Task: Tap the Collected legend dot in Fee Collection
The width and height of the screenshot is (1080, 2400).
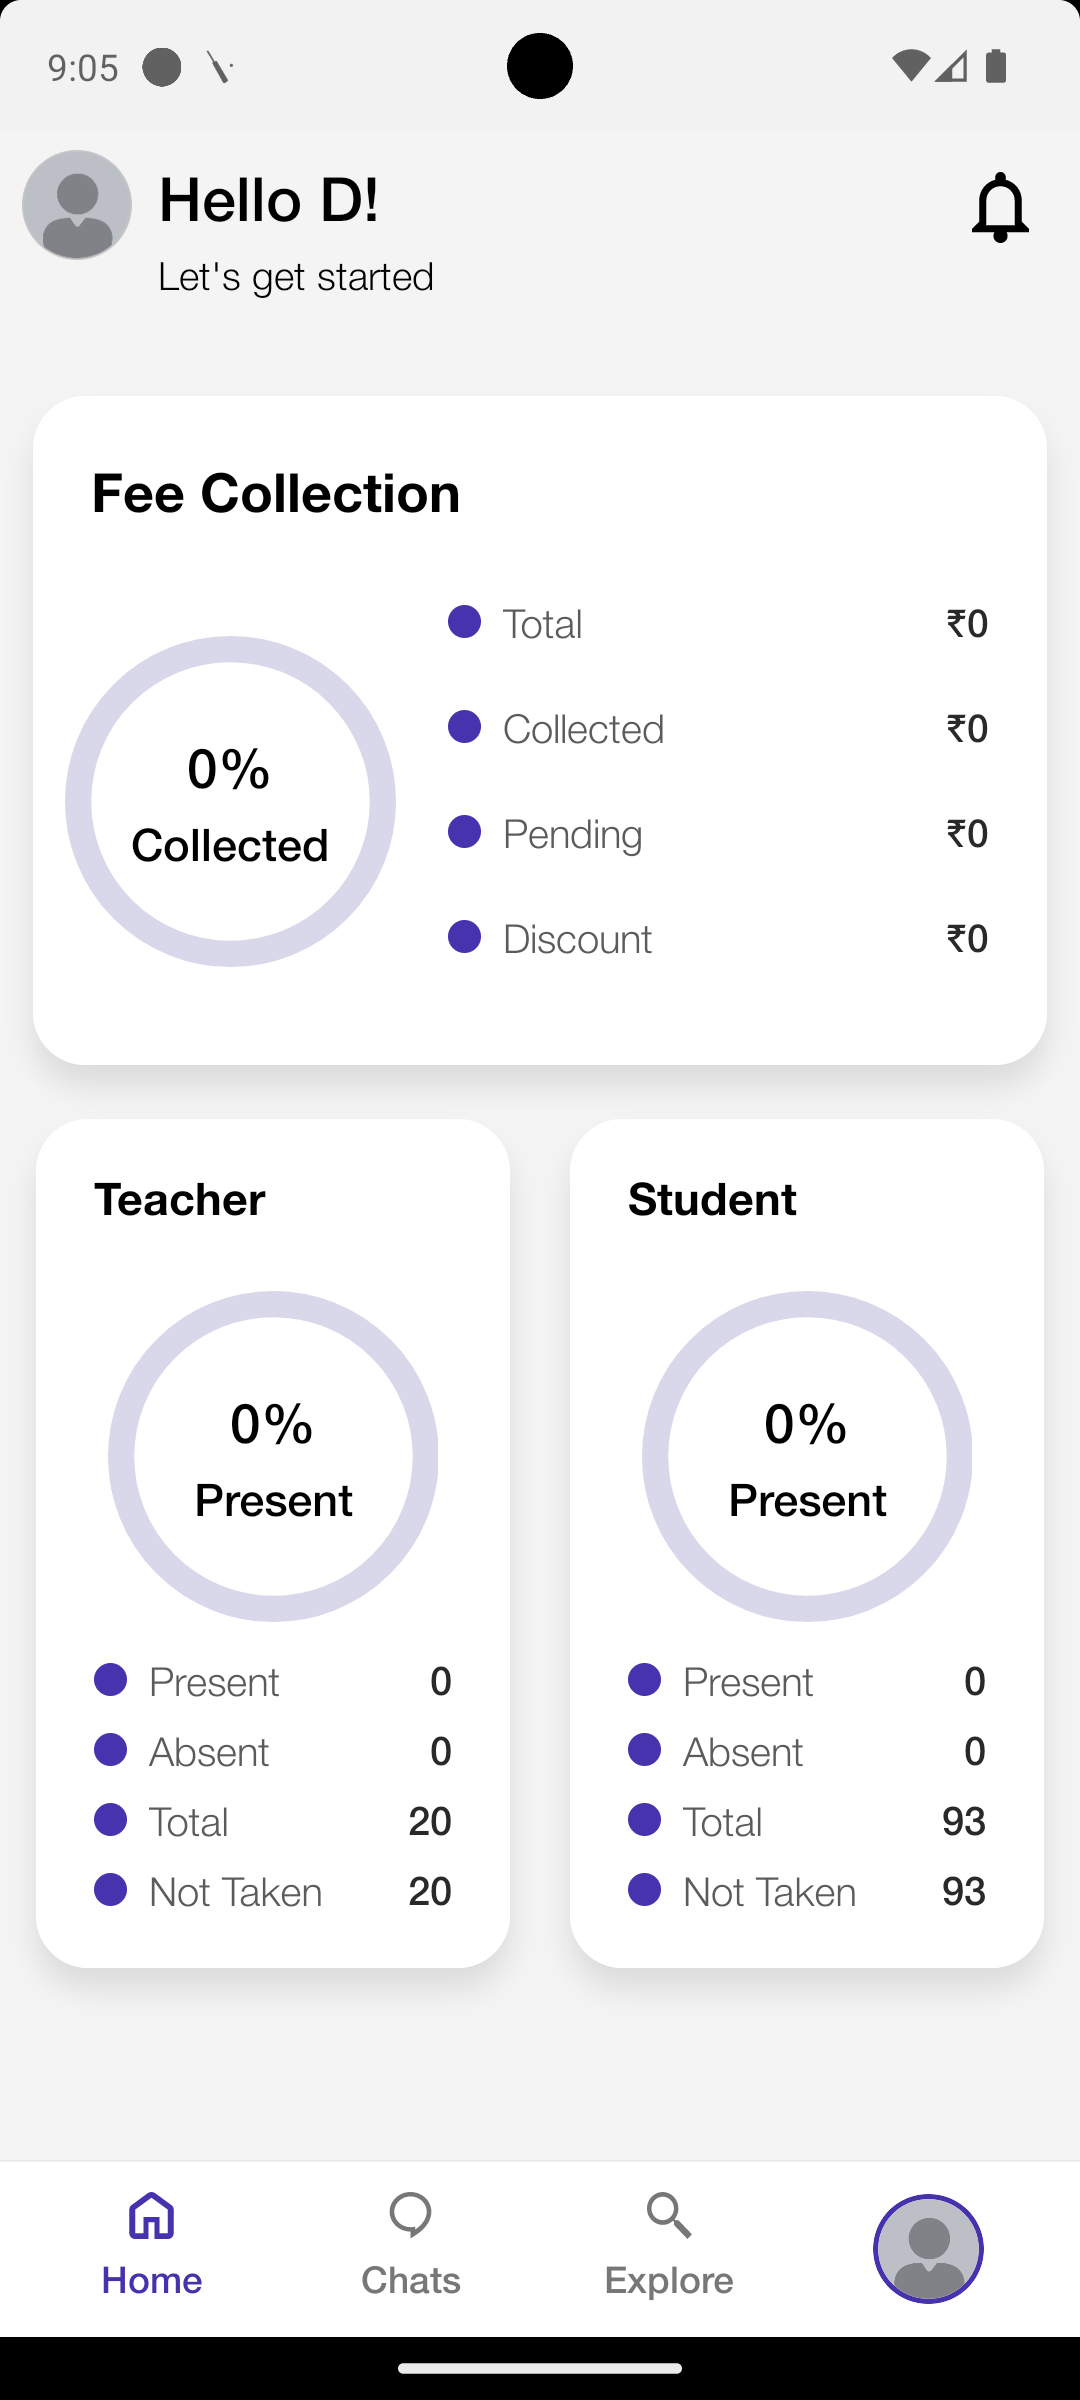Action: pyautogui.click(x=464, y=727)
